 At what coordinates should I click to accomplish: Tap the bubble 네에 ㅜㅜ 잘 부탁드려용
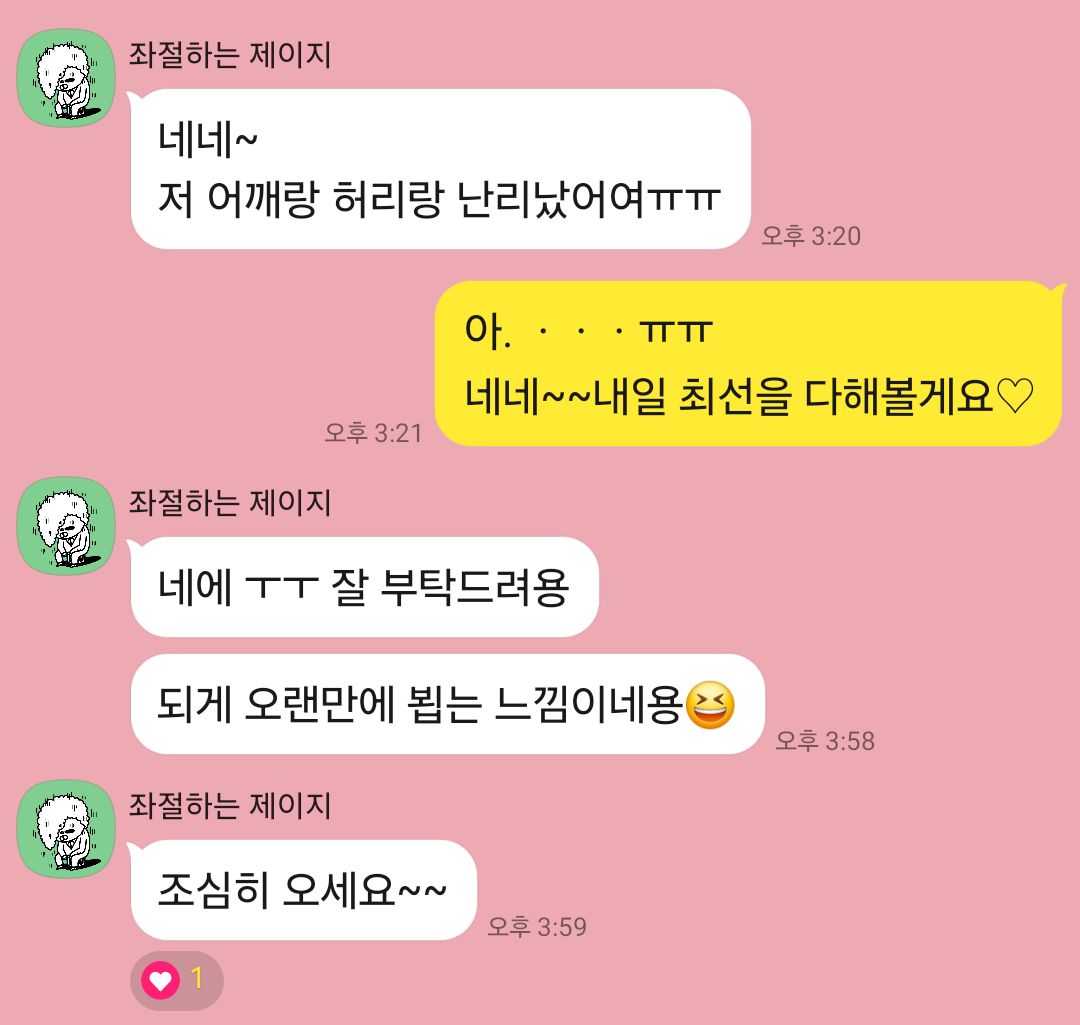[364, 587]
